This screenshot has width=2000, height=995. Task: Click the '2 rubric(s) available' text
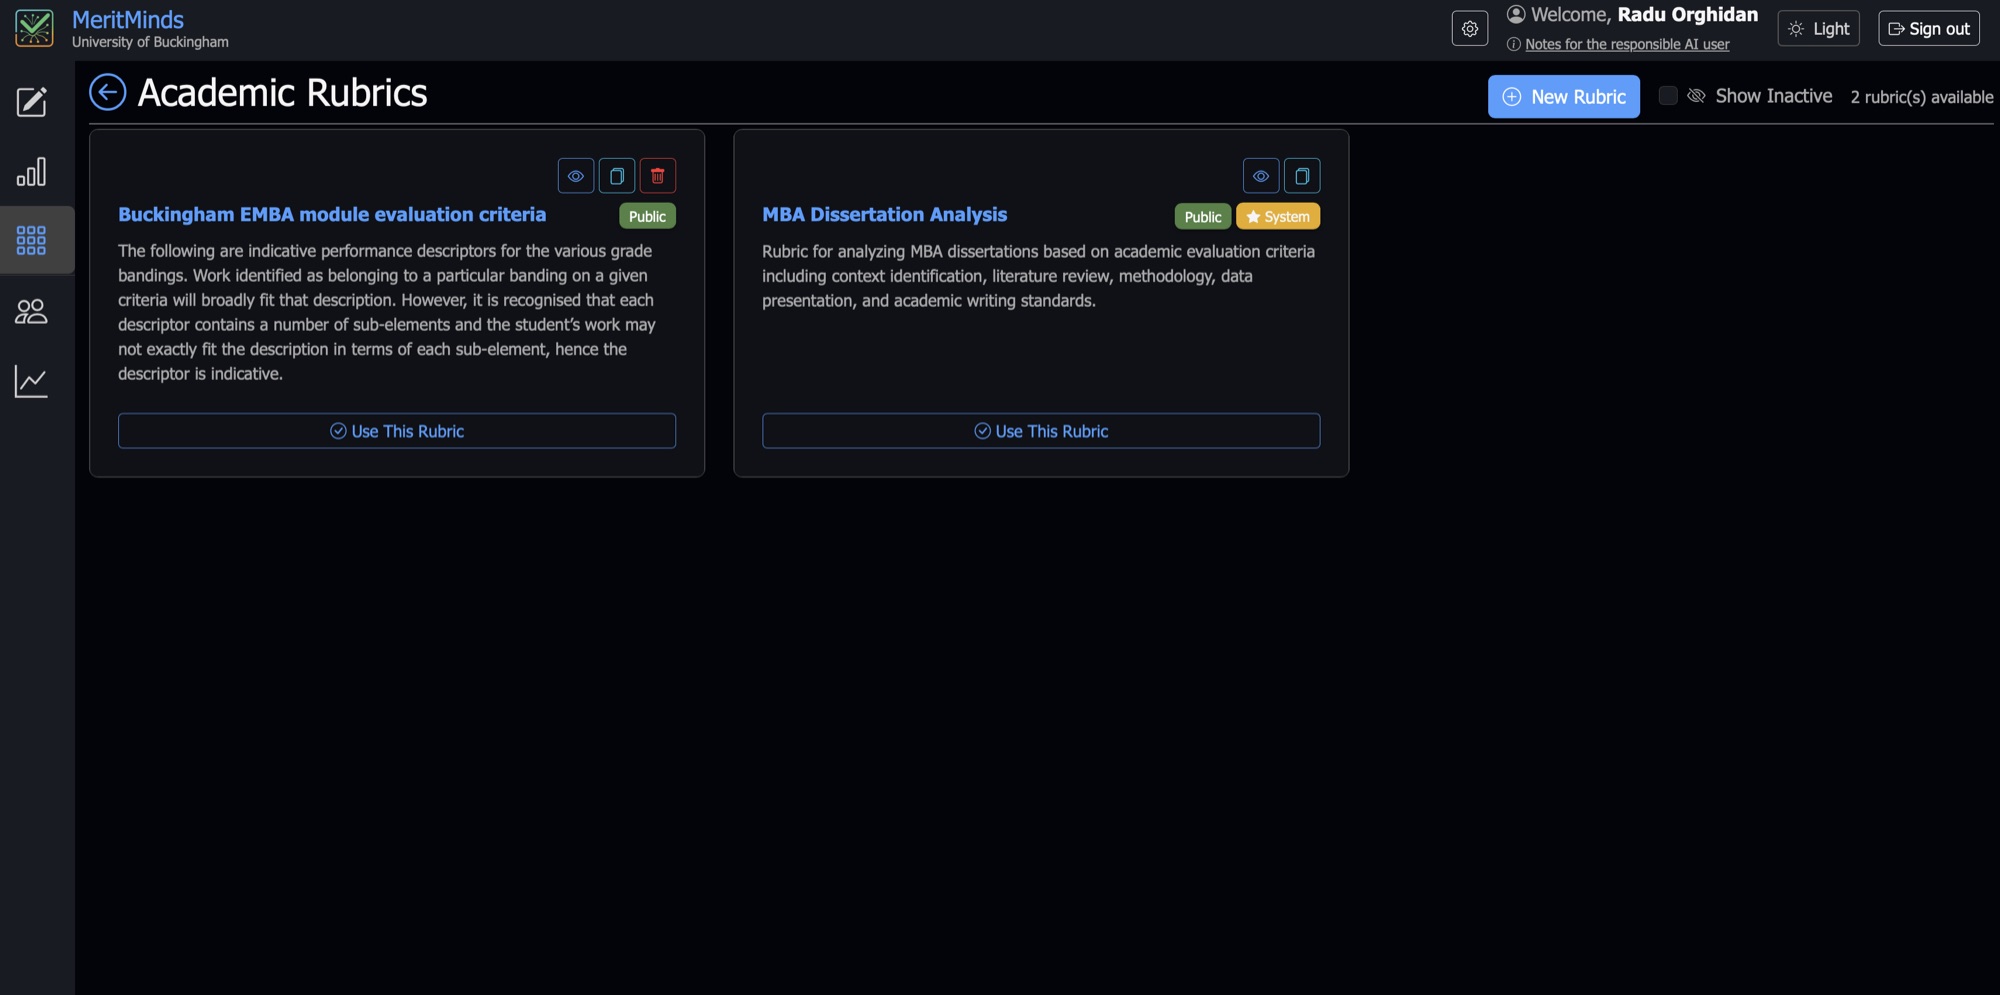coord(1922,97)
